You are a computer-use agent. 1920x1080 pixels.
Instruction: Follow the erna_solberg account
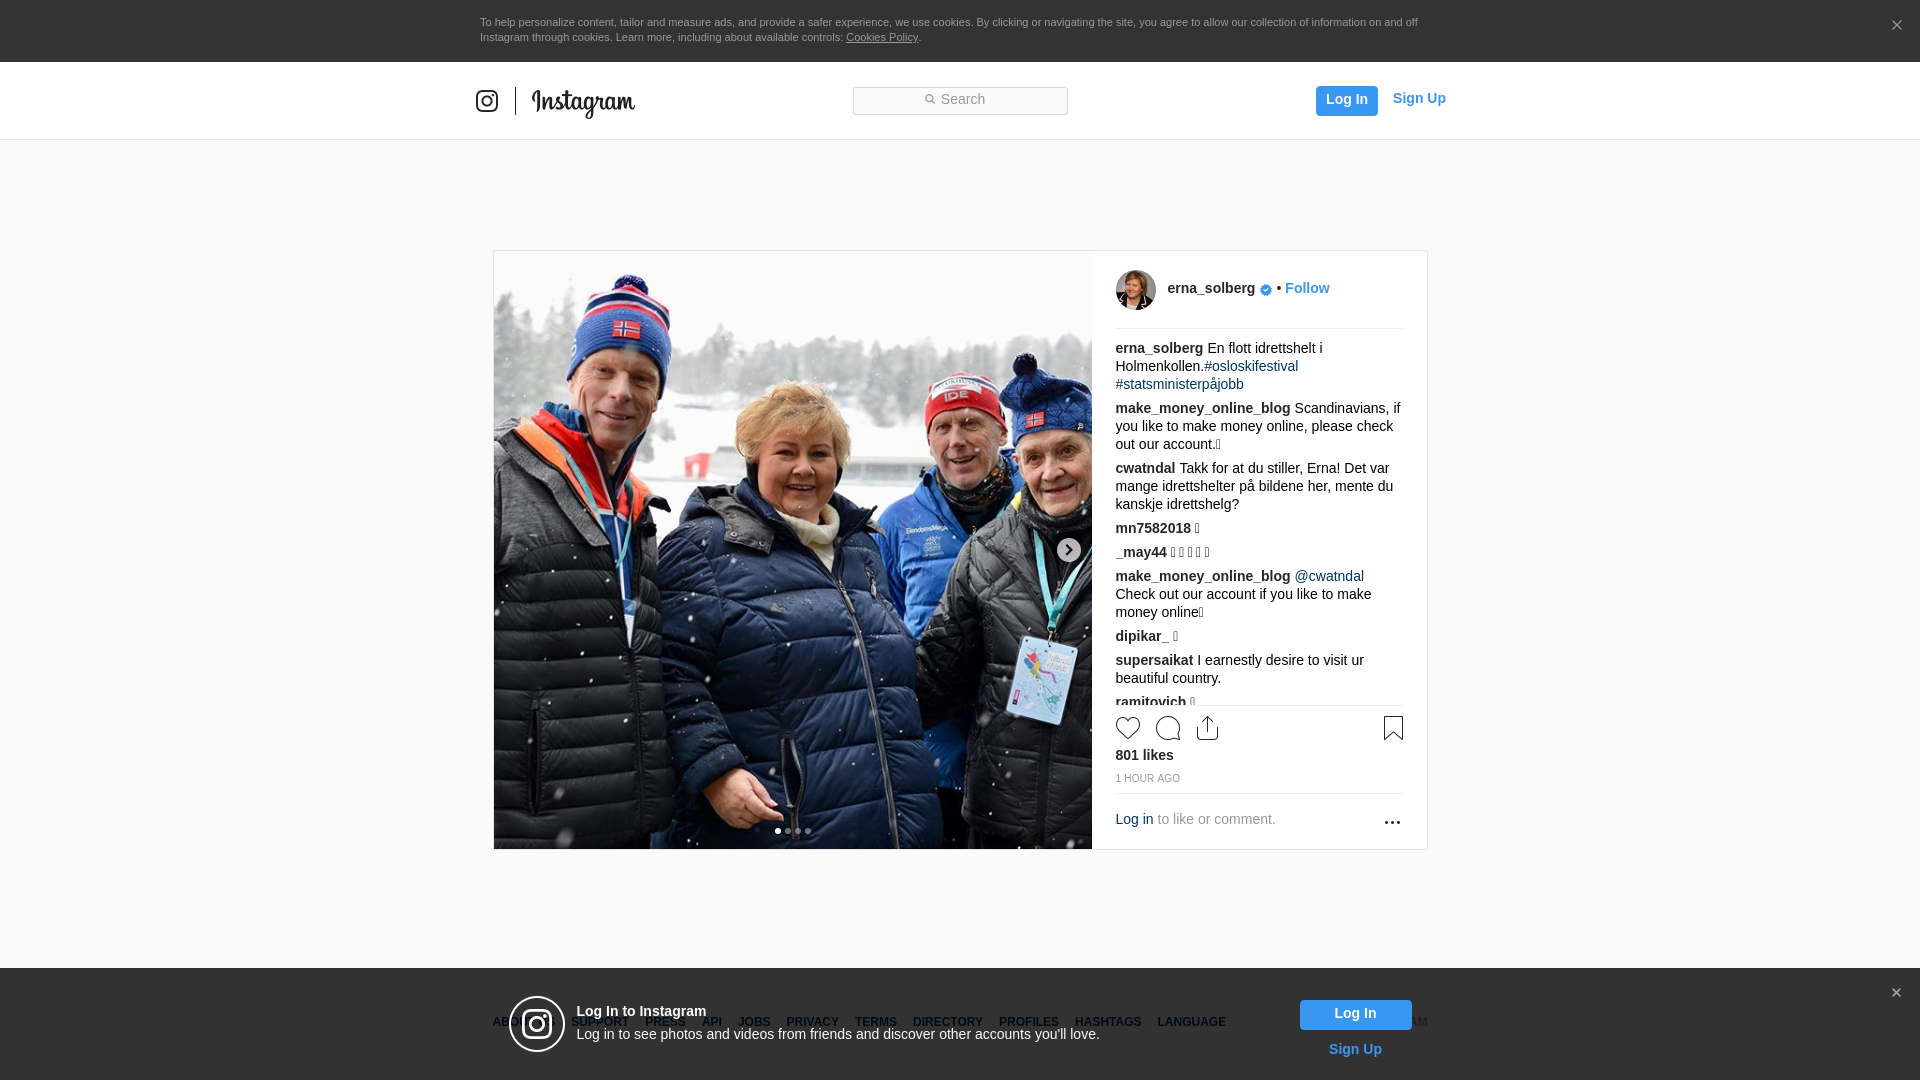[x=1307, y=288]
